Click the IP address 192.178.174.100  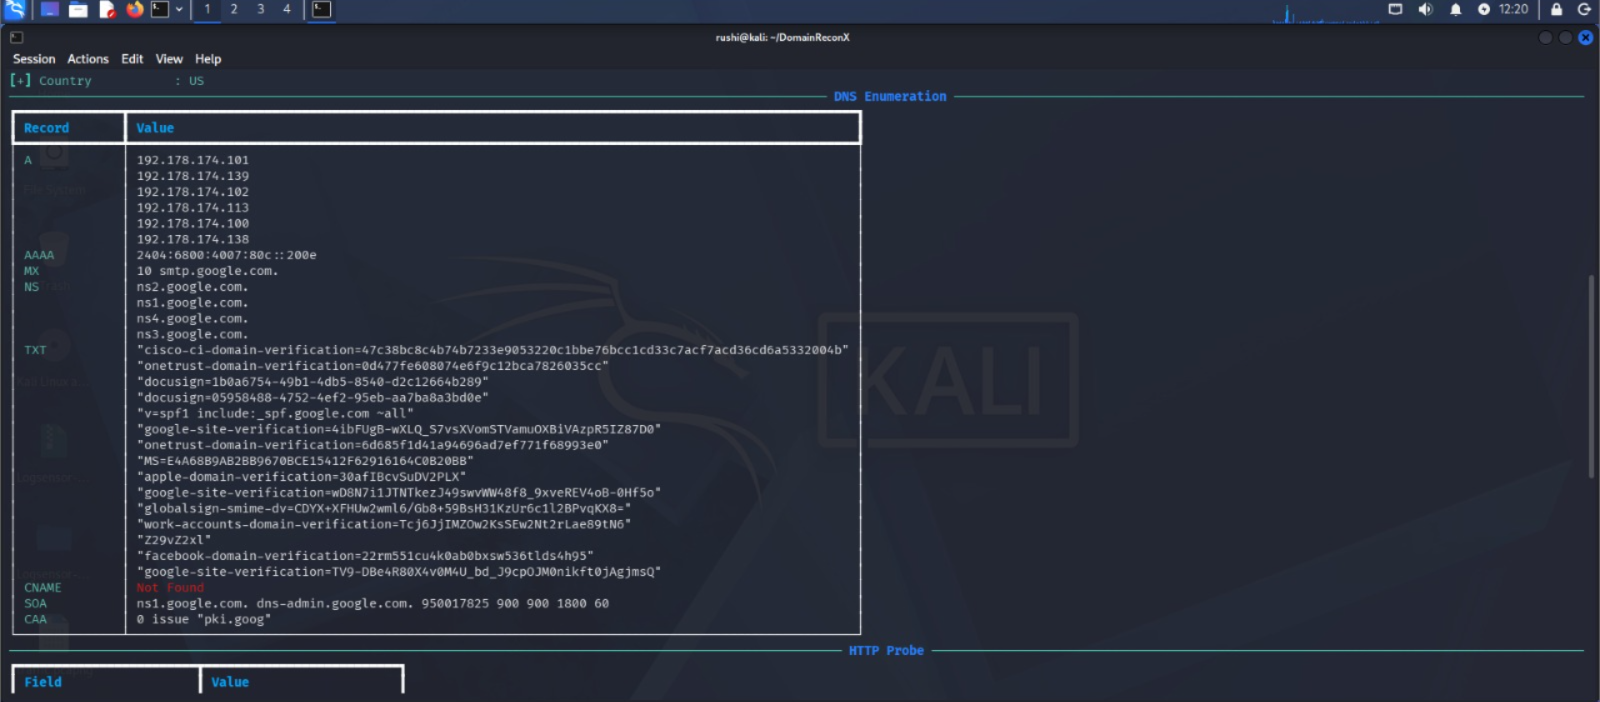tap(193, 224)
